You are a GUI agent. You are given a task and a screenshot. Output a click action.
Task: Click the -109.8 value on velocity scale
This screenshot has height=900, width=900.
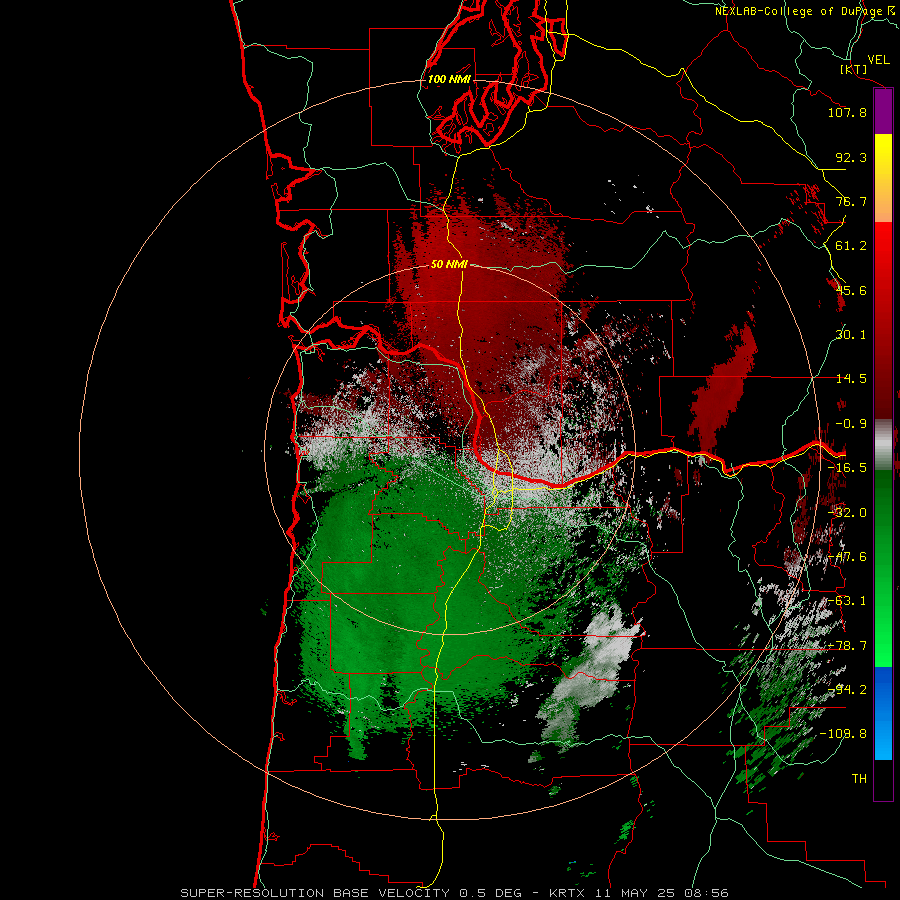click(x=843, y=734)
